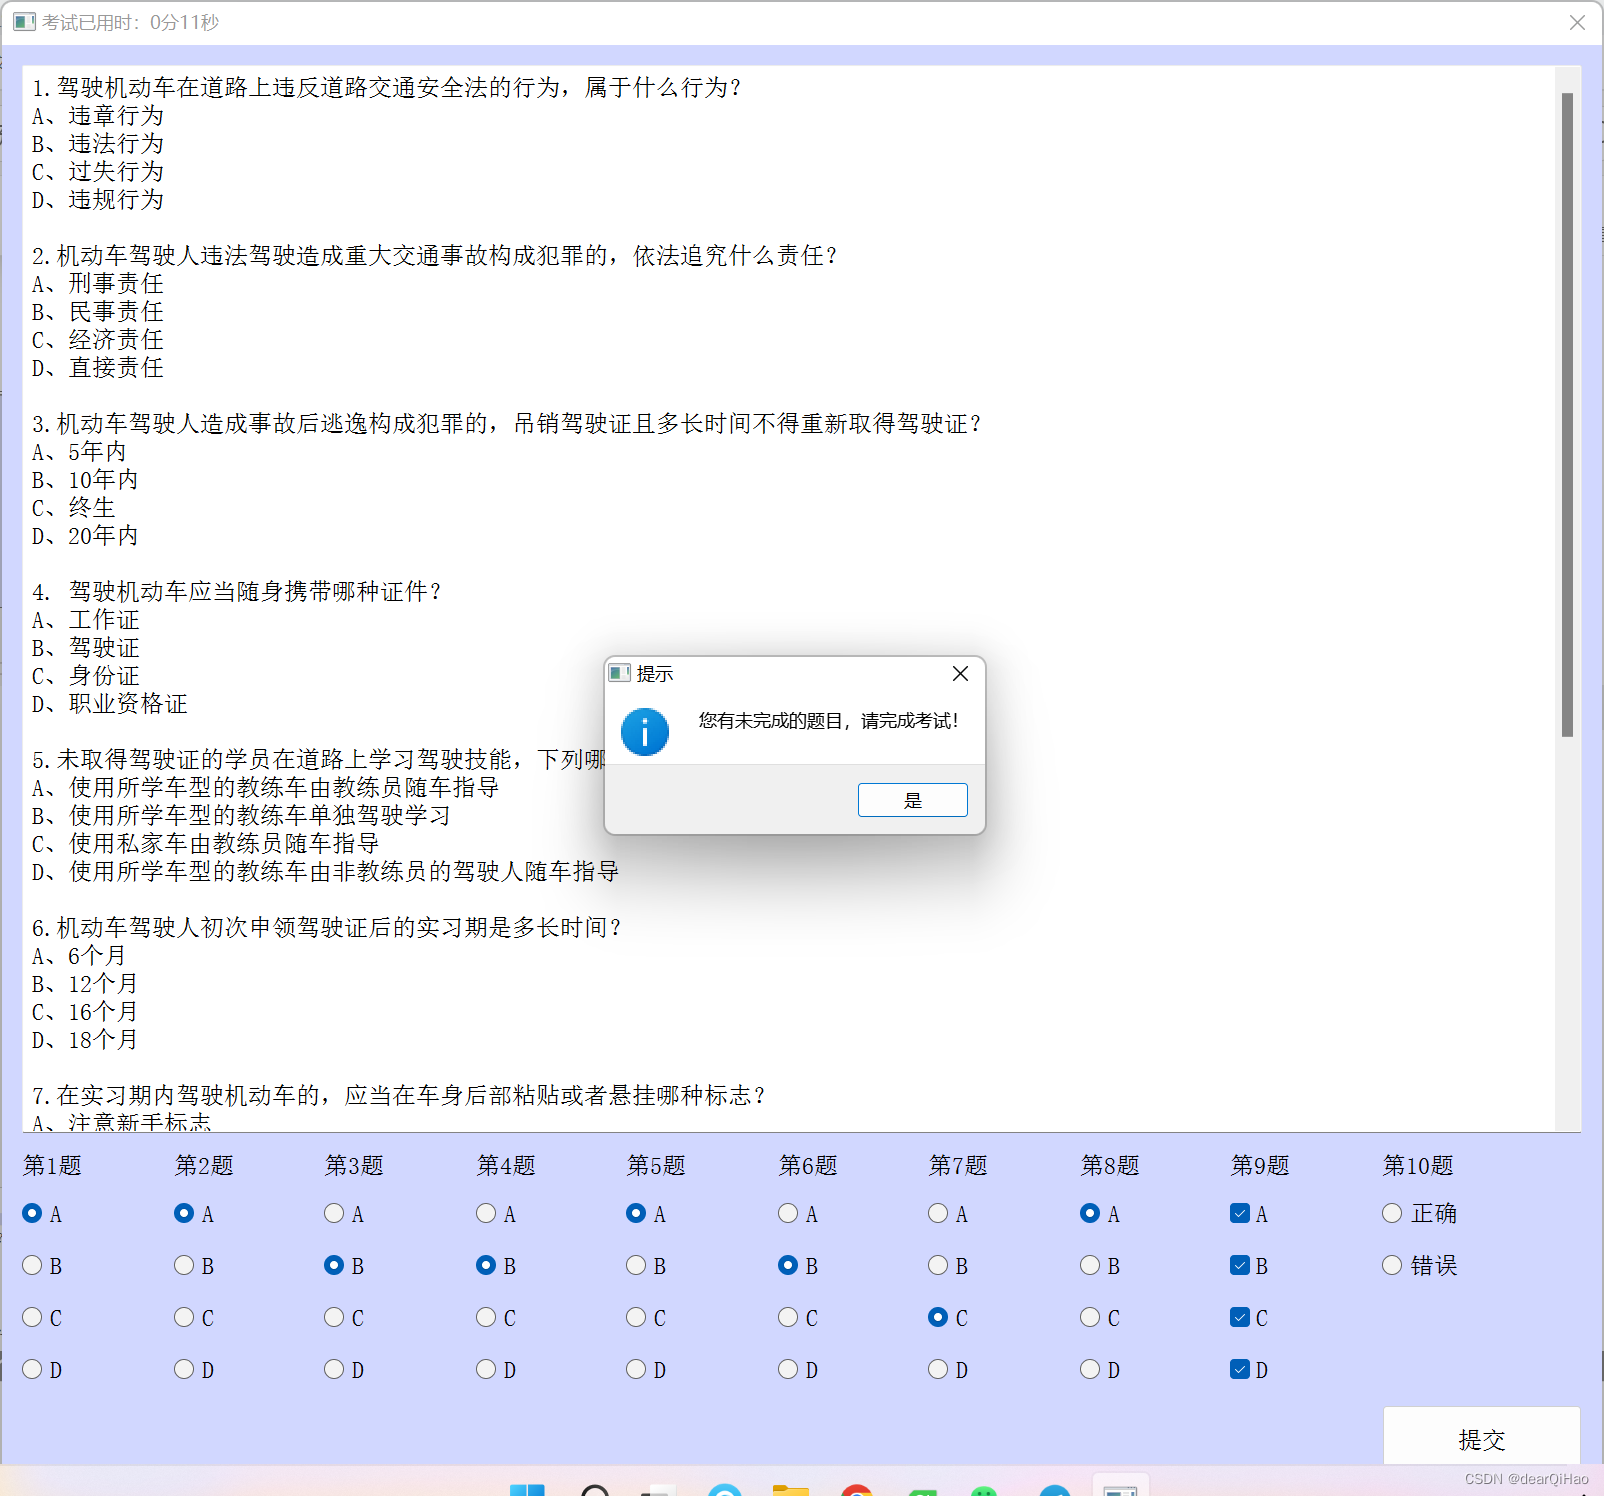1604x1496 pixels.
Task: Click the exam window title icon
Action: [x=25, y=22]
